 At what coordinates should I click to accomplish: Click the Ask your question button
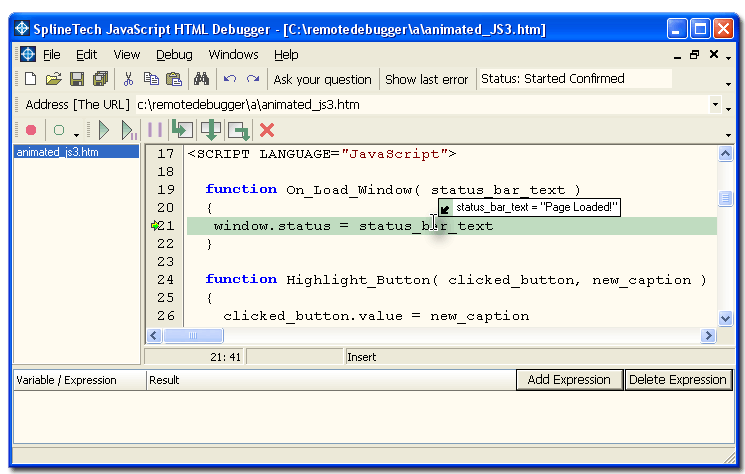point(322,79)
